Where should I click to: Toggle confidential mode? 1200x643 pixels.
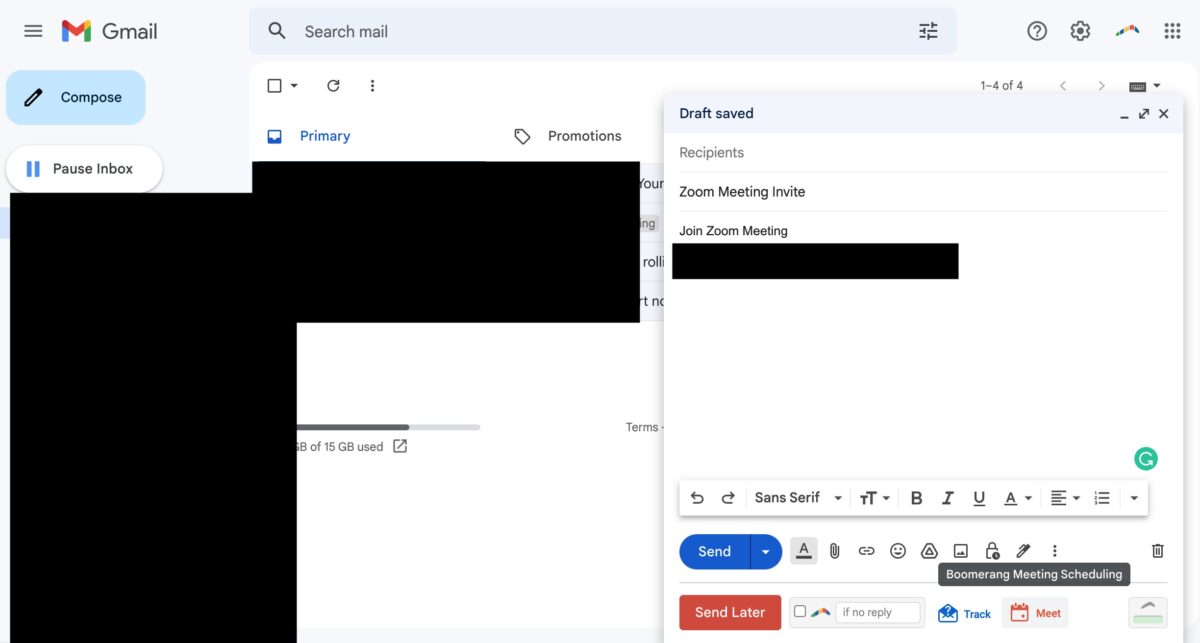tap(992, 551)
